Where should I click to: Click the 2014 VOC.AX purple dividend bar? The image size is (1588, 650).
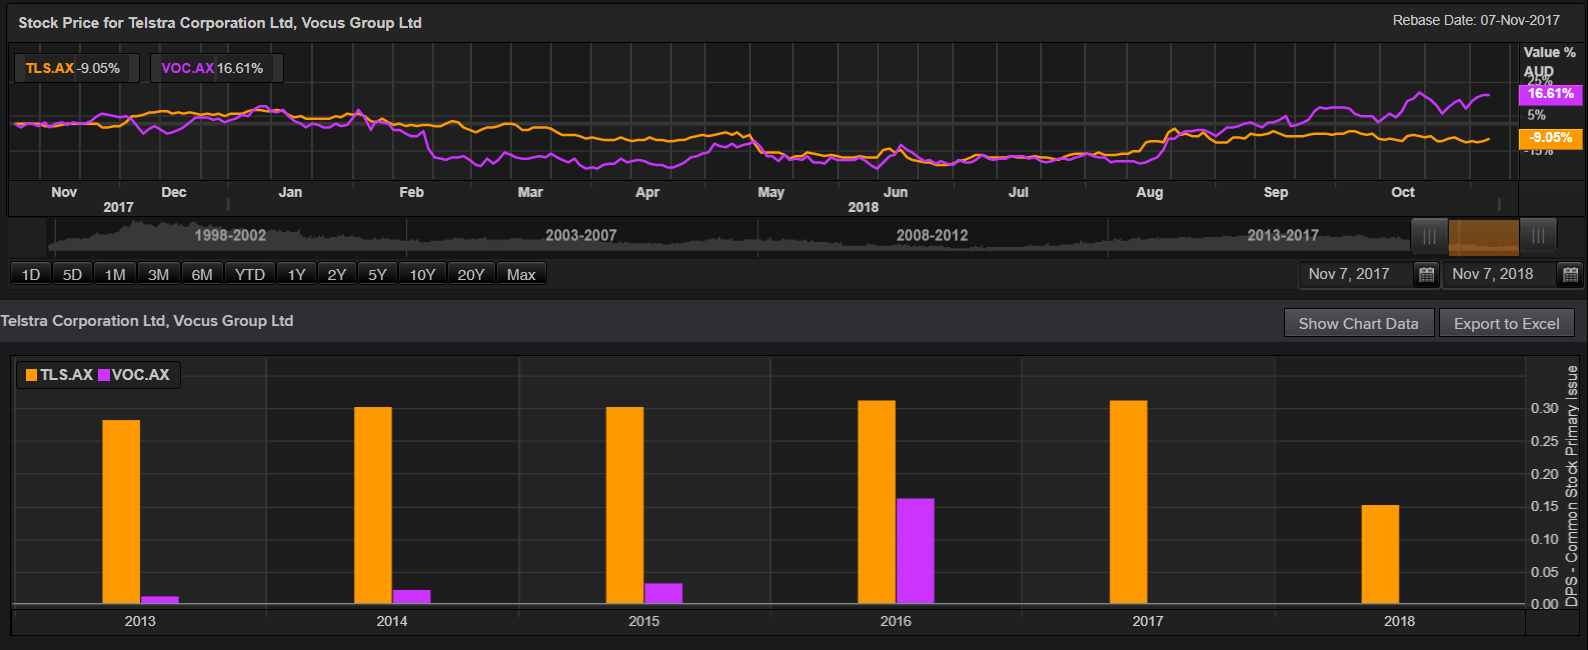[x=412, y=597]
